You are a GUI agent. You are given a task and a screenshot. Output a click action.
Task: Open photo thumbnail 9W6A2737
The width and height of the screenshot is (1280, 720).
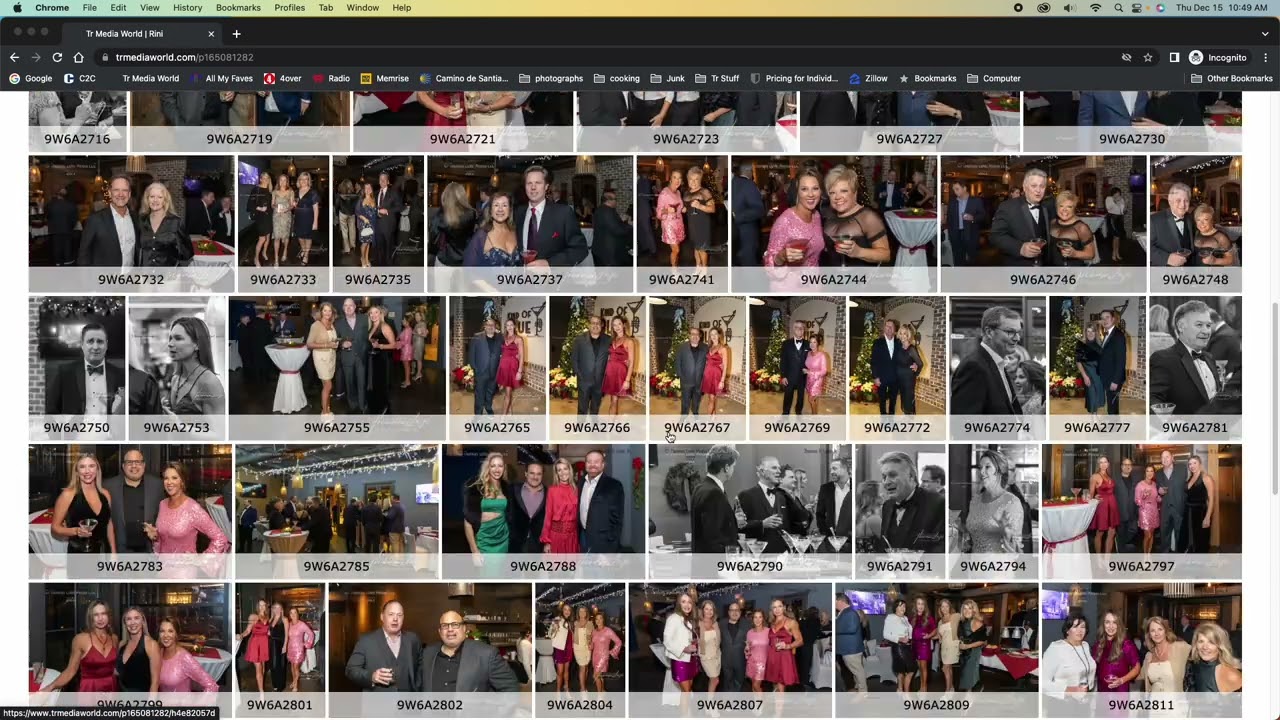pos(530,223)
